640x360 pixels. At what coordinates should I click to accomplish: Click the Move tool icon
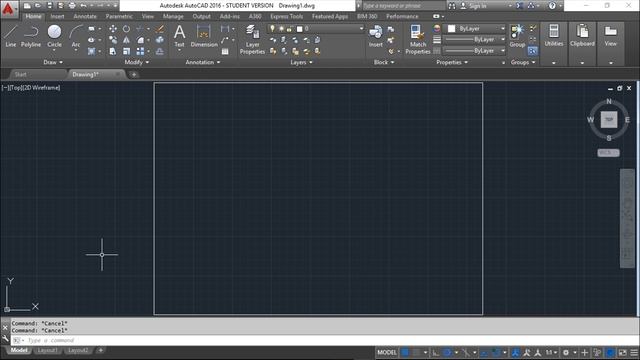point(113,29)
